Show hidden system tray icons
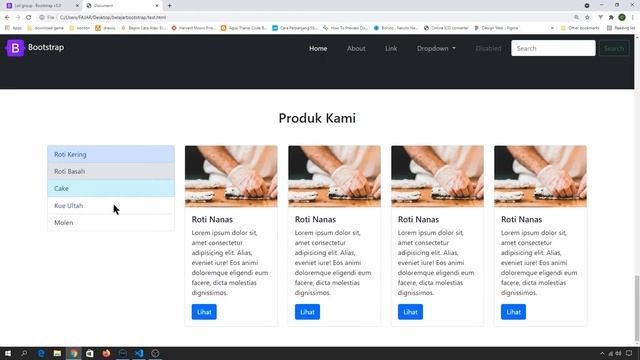The height and width of the screenshot is (360, 640). 602,353
